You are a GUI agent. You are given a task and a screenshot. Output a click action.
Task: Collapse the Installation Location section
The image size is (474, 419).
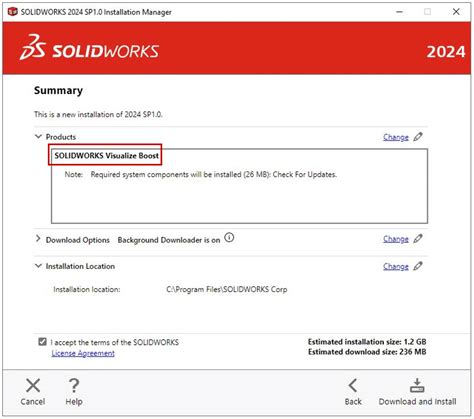pyautogui.click(x=38, y=266)
